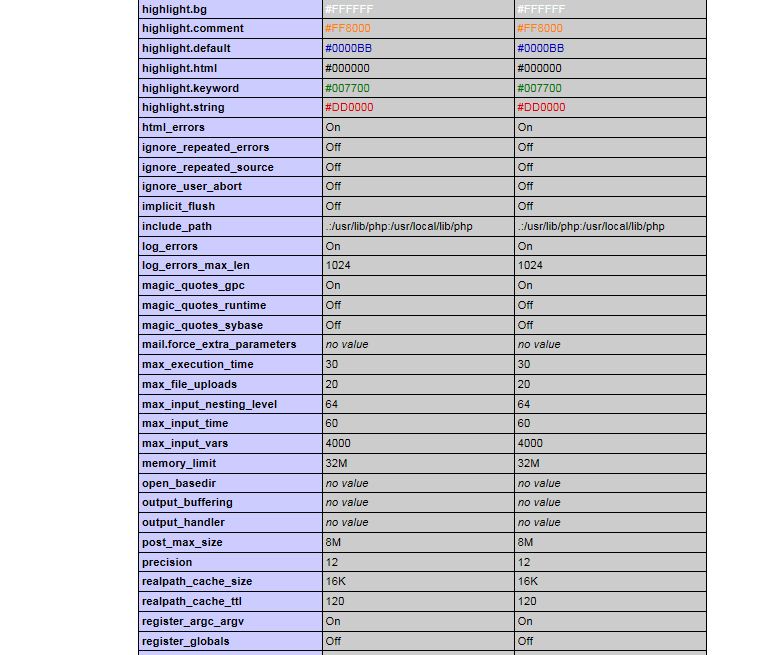770x655 pixels.
Task: Click the max_input_time directive name
Action: [x=185, y=423]
